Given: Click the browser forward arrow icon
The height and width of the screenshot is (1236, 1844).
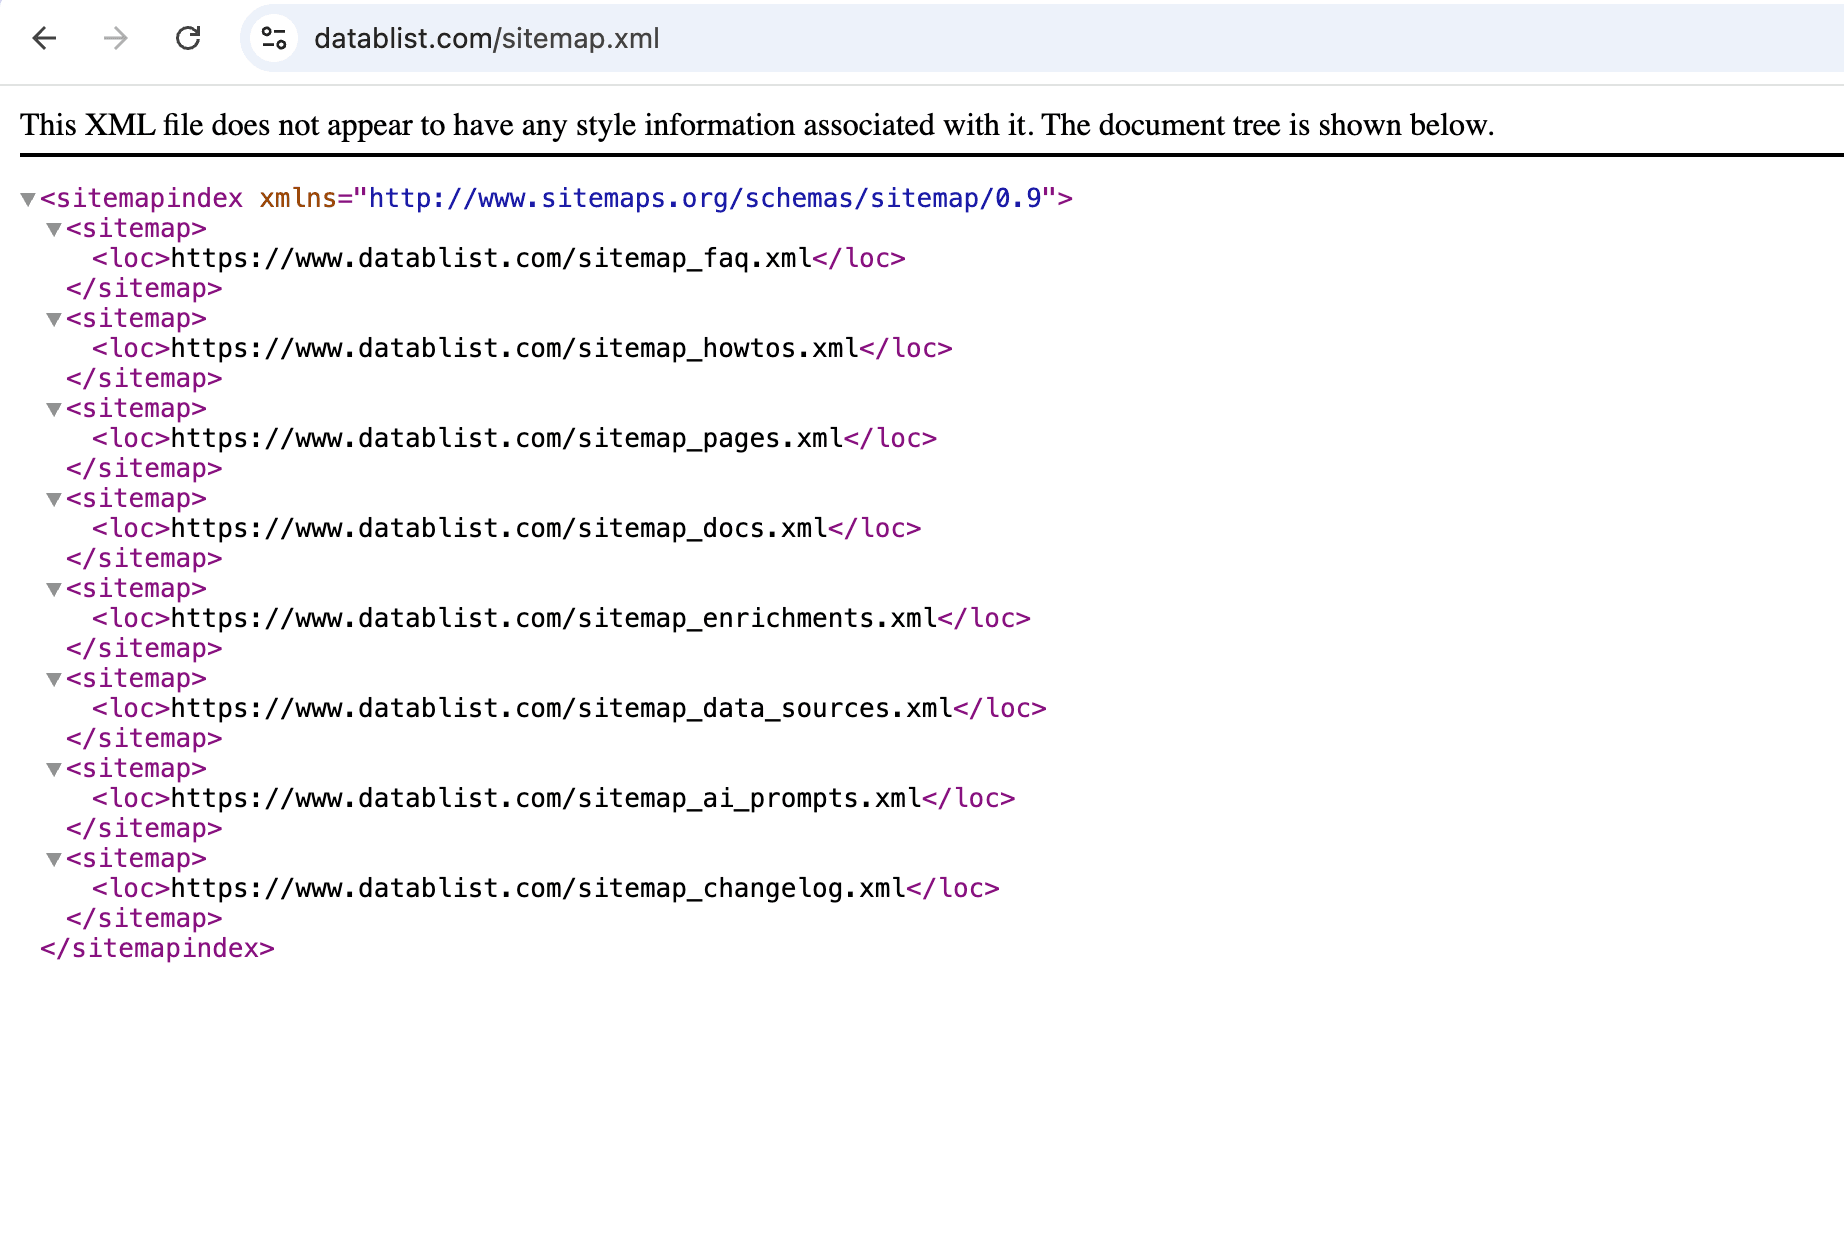Looking at the screenshot, I should (115, 39).
